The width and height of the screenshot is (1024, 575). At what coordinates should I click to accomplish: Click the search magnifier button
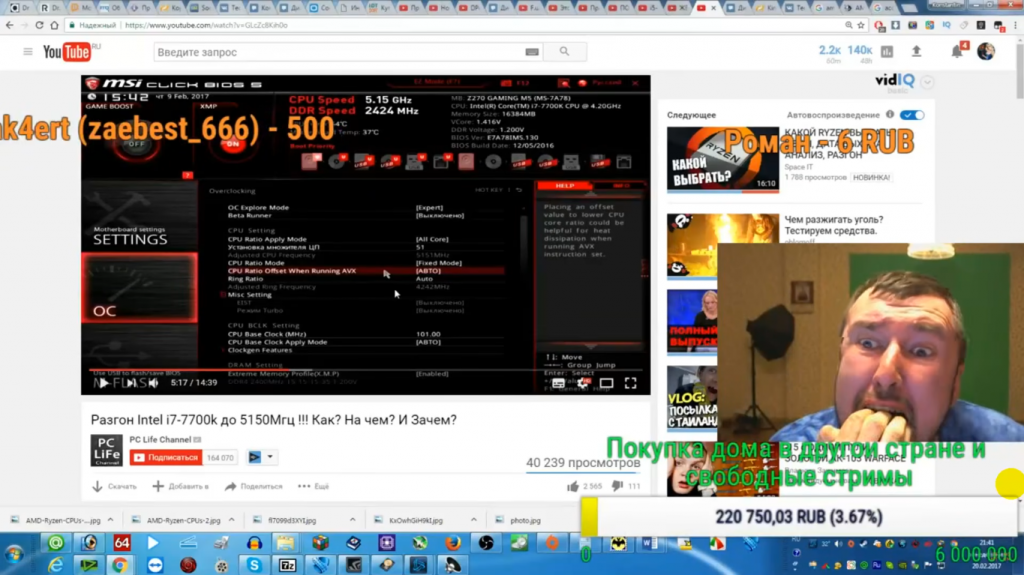pos(565,52)
